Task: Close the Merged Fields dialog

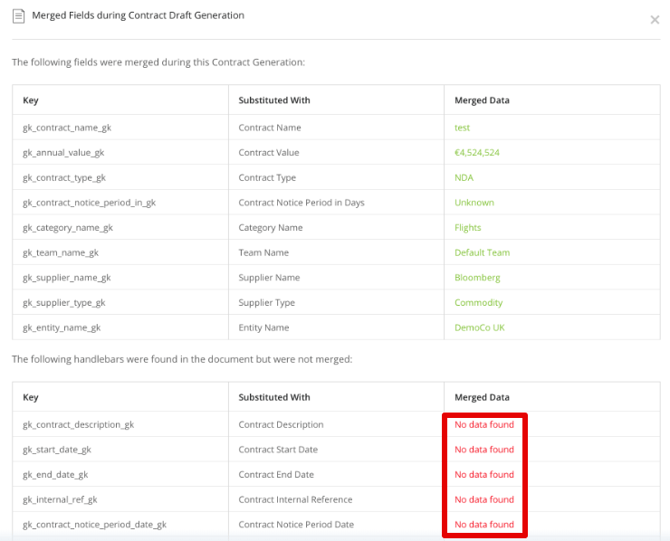Action: 655,20
